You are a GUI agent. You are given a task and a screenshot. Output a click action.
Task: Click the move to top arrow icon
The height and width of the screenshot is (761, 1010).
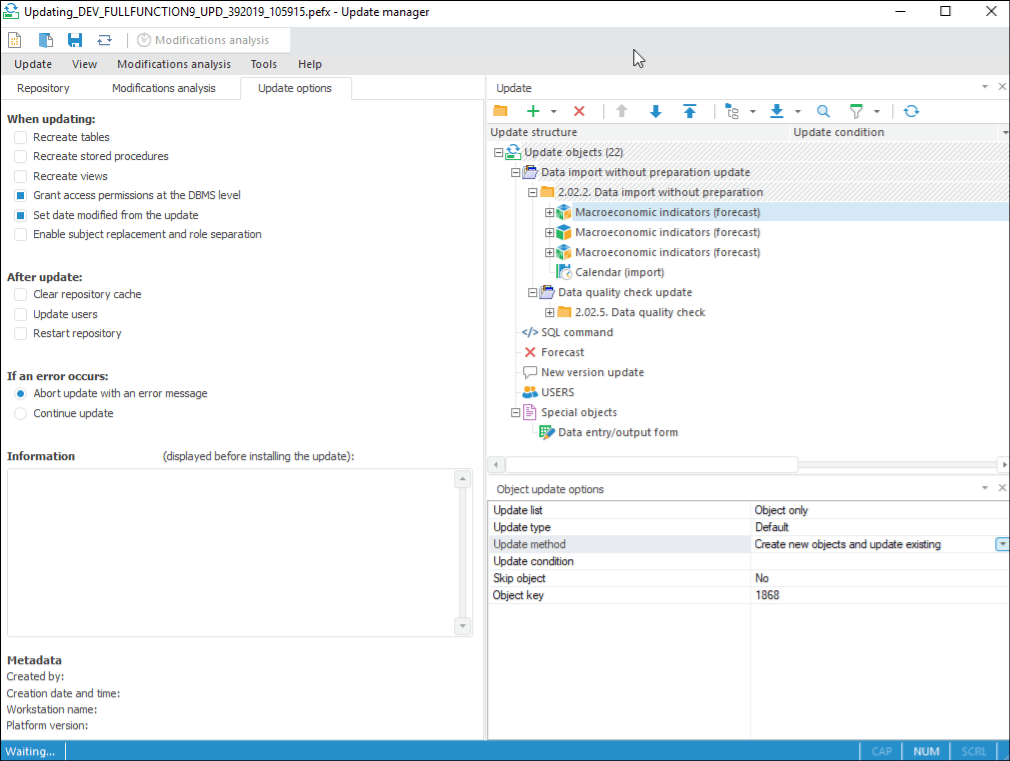coord(690,111)
